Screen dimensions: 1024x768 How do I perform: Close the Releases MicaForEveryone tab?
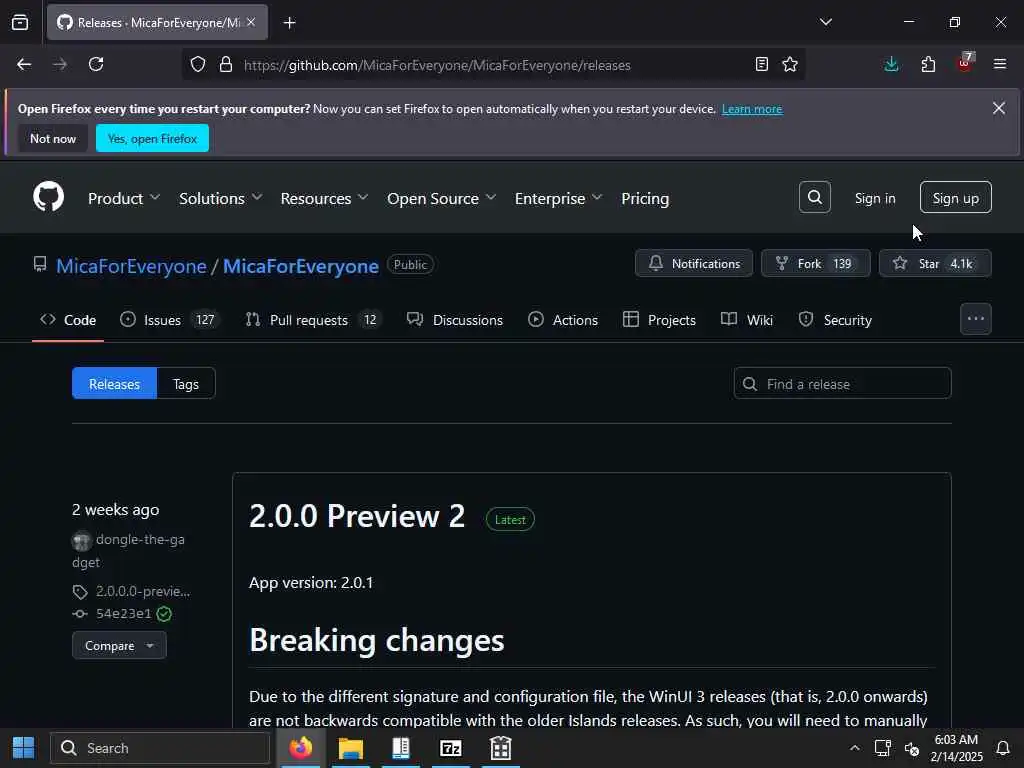[x=251, y=22]
